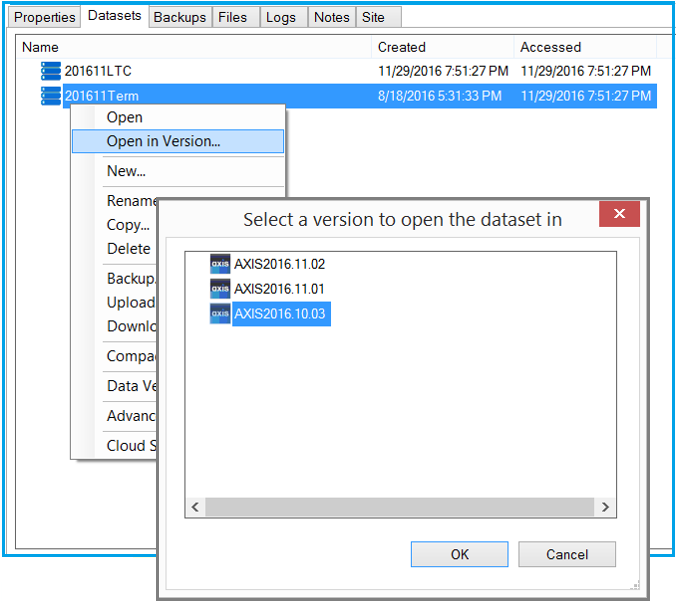Viewport: 676px width, 603px height.
Task: Click the left arrow of the horizontal scrollbar
Action: tap(195, 507)
